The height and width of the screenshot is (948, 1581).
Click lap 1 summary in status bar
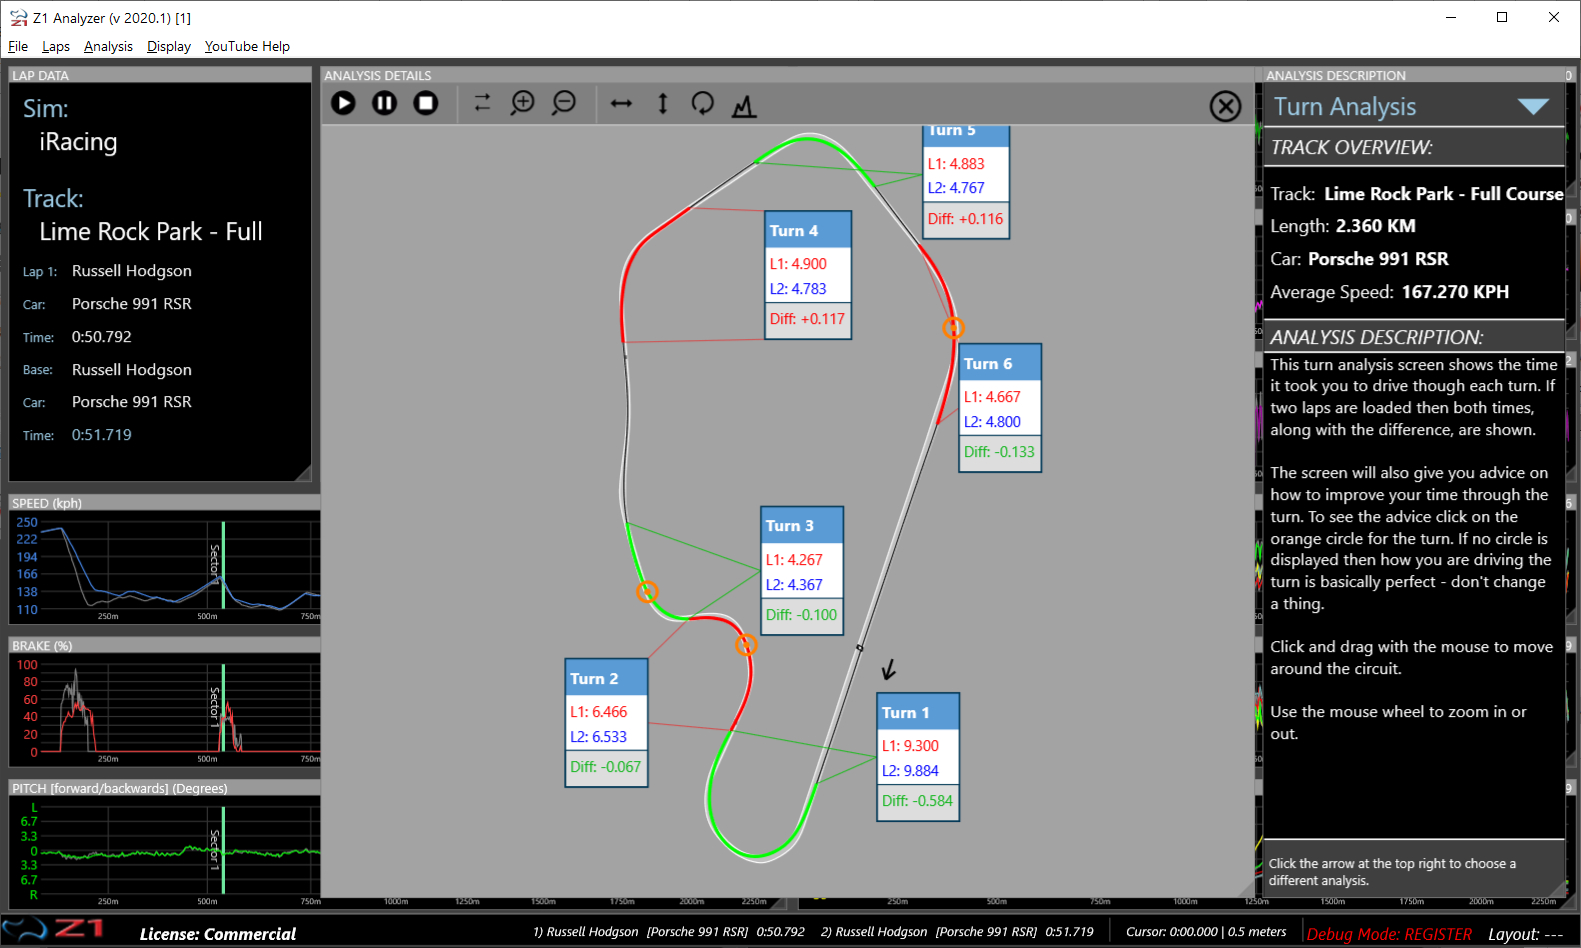click(669, 932)
